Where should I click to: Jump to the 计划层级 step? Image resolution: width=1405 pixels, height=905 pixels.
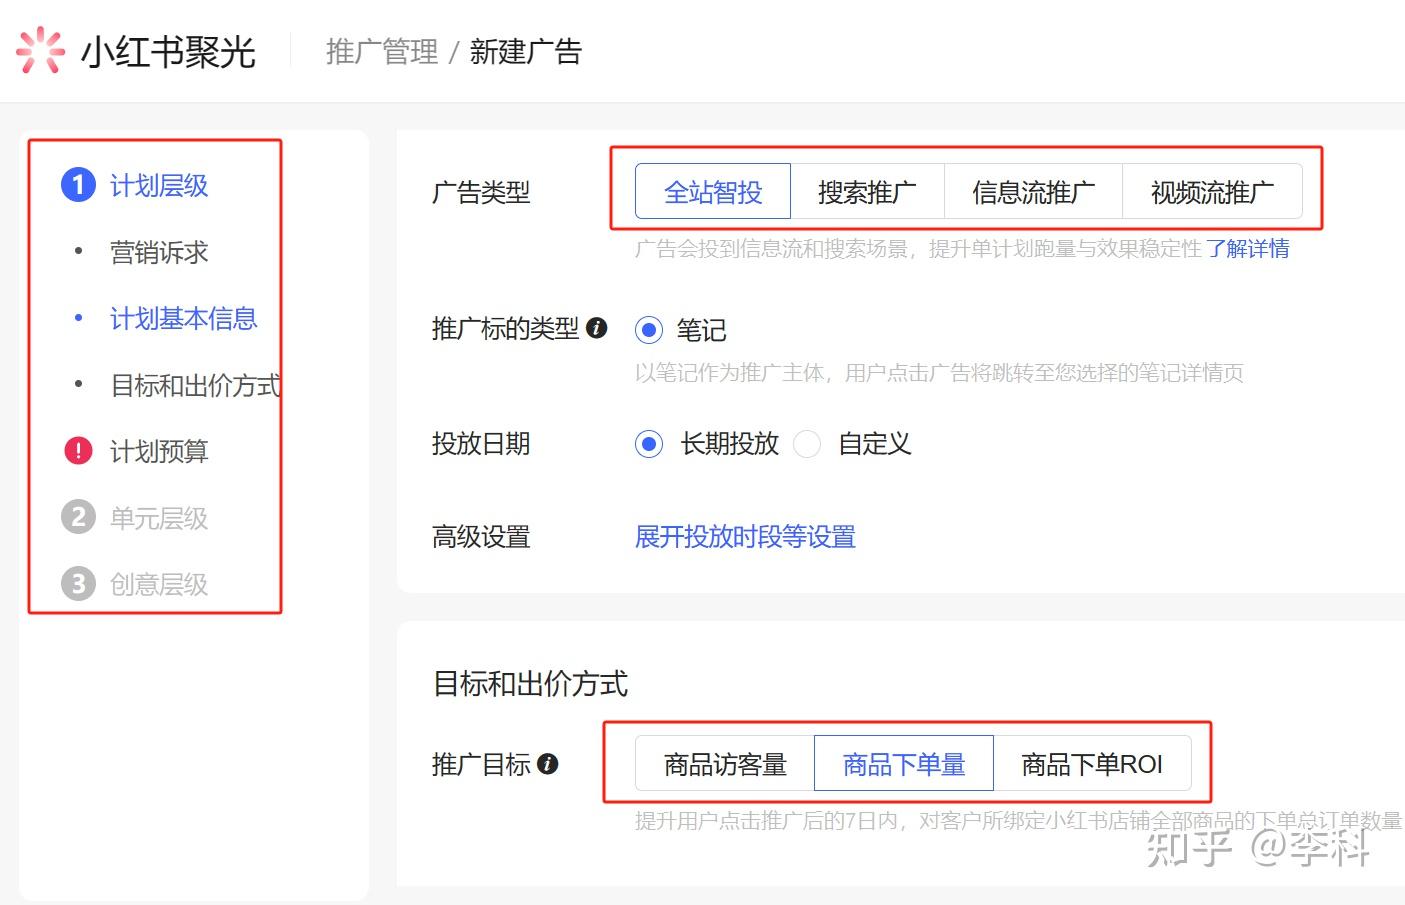[x=159, y=185]
